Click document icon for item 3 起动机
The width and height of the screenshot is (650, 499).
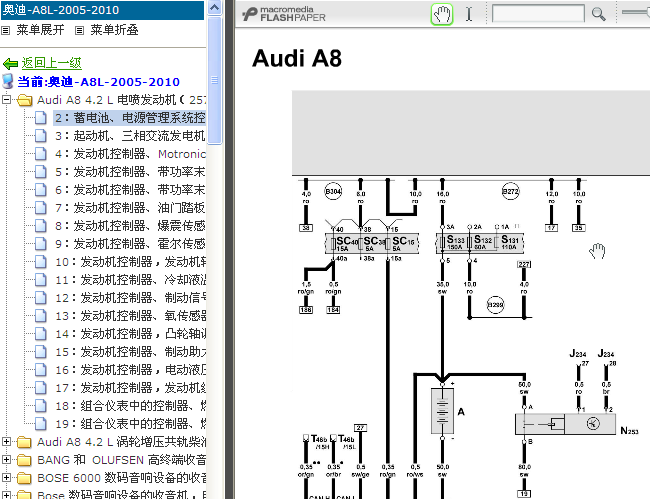point(41,136)
